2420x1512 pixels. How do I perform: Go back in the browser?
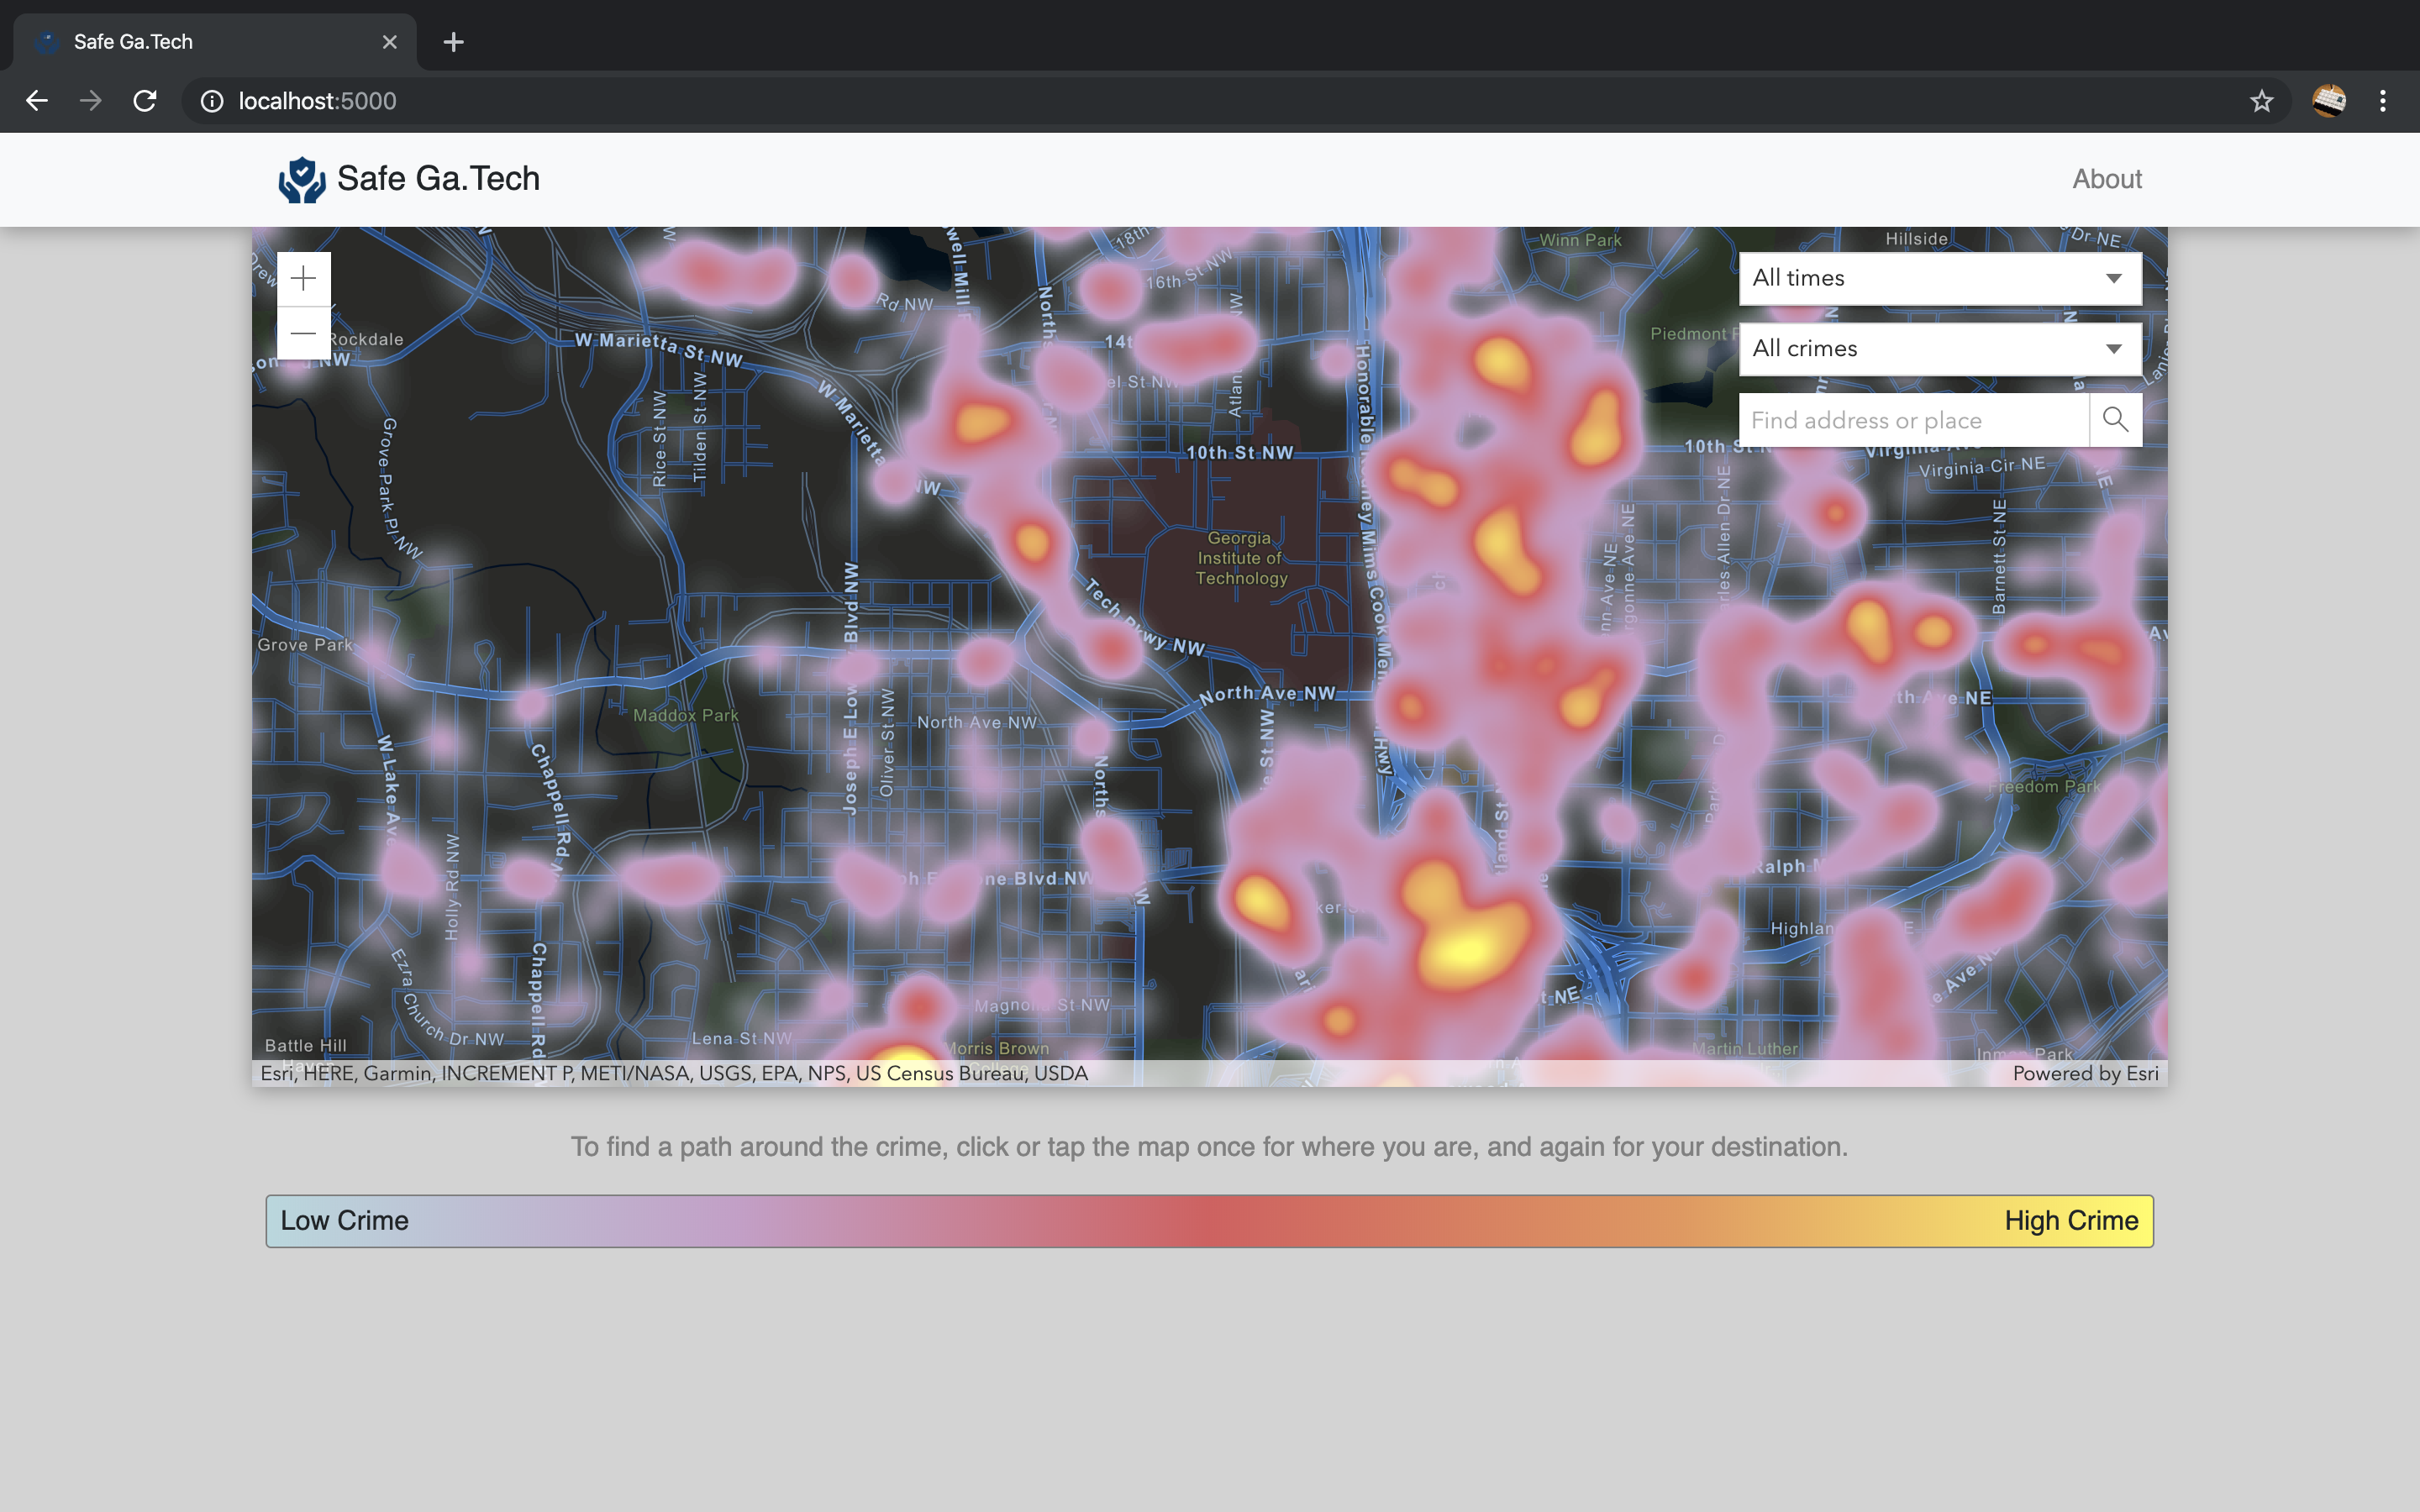pyautogui.click(x=37, y=101)
